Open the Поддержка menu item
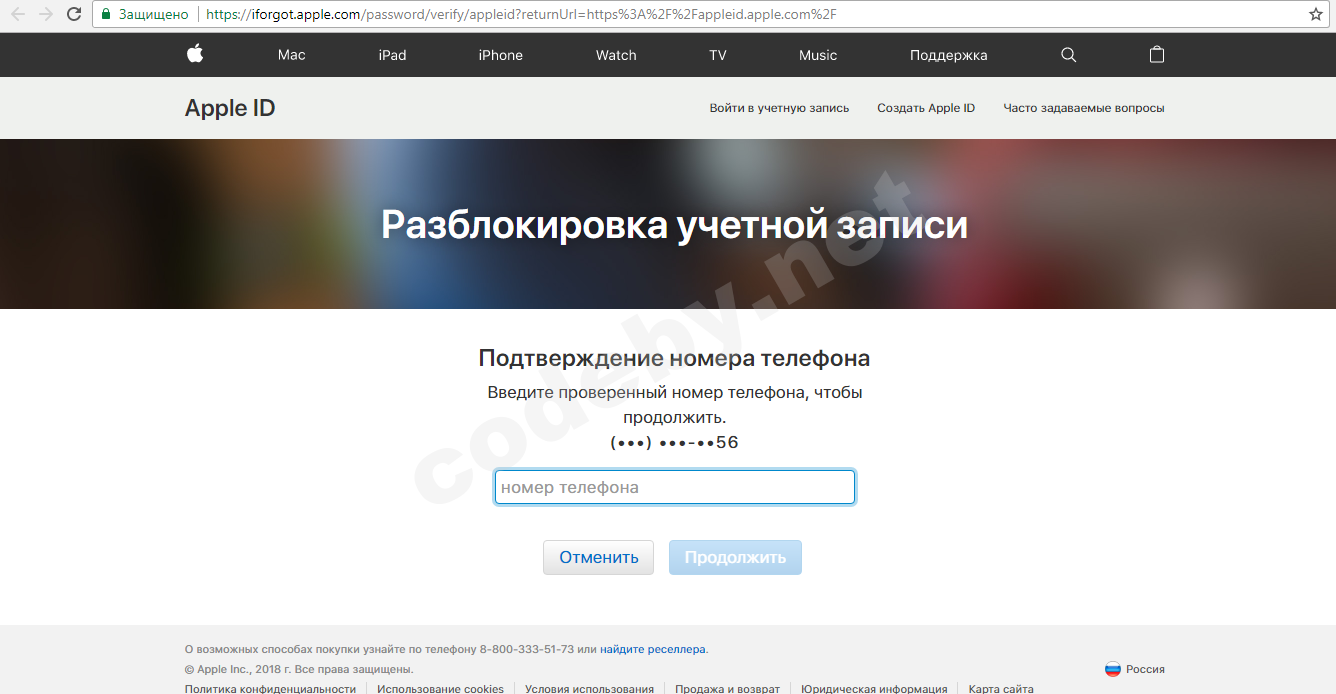 tap(948, 55)
